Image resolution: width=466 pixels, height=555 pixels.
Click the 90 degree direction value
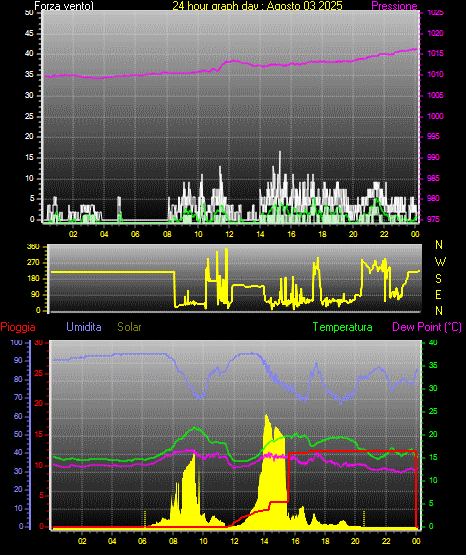tap(35, 294)
